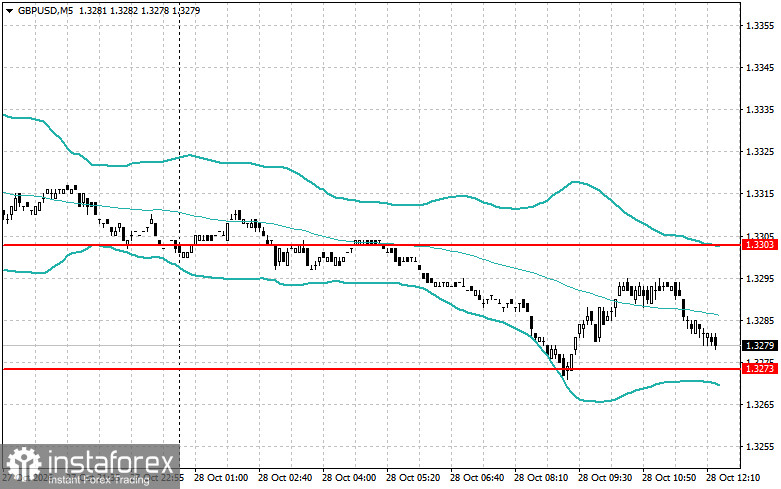
Task: Click the 1.3345 price axis value
Action: [x=760, y=67]
